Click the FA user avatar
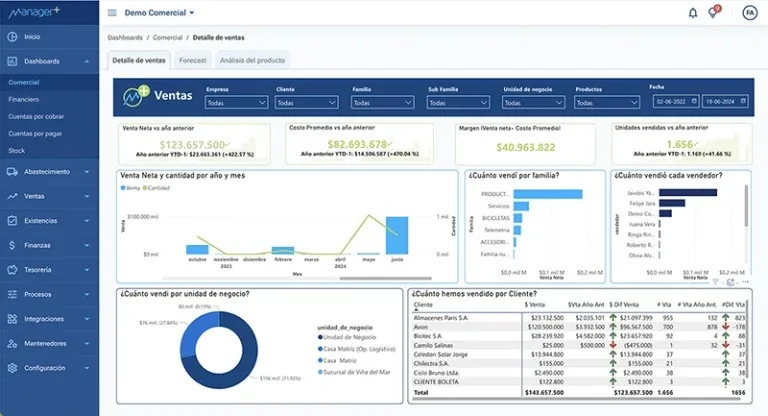The width and height of the screenshot is (768, 416). (x=749, y=13)
